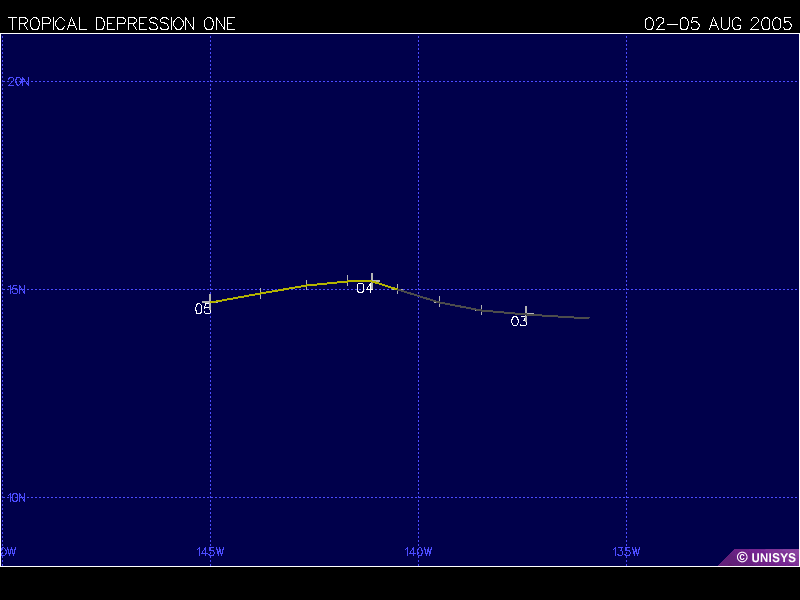Select the 10N latitude label
The height and width of the screenshot is (600, 800).
click(x=18, y=498)
